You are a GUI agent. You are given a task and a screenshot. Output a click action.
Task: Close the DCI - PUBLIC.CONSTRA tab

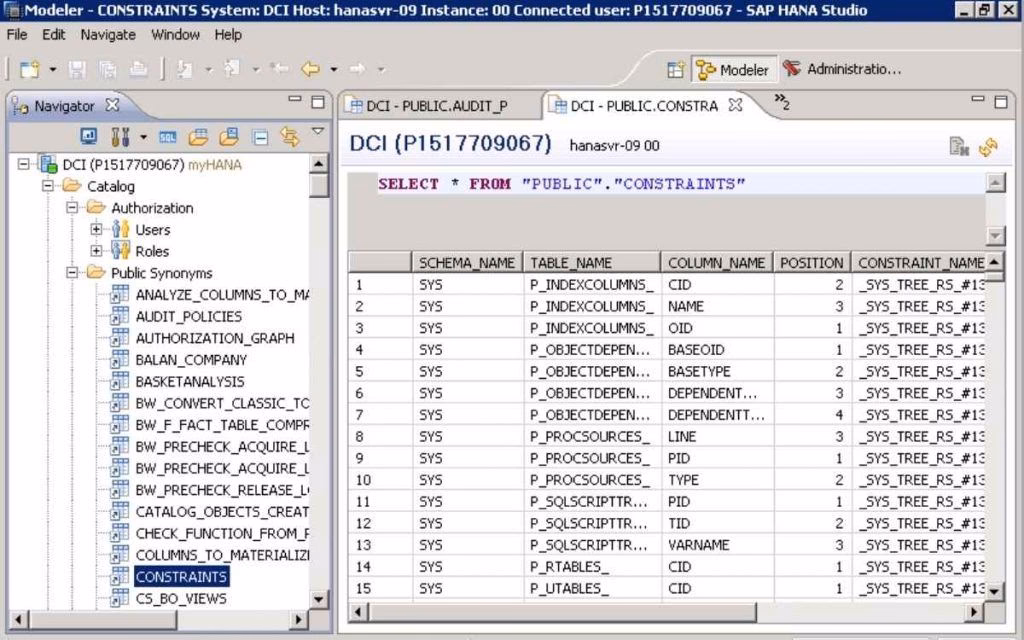coord(735,104)
